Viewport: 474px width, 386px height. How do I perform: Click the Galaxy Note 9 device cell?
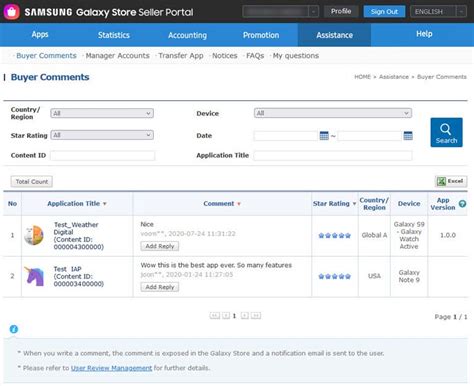(x=409, y=276)
